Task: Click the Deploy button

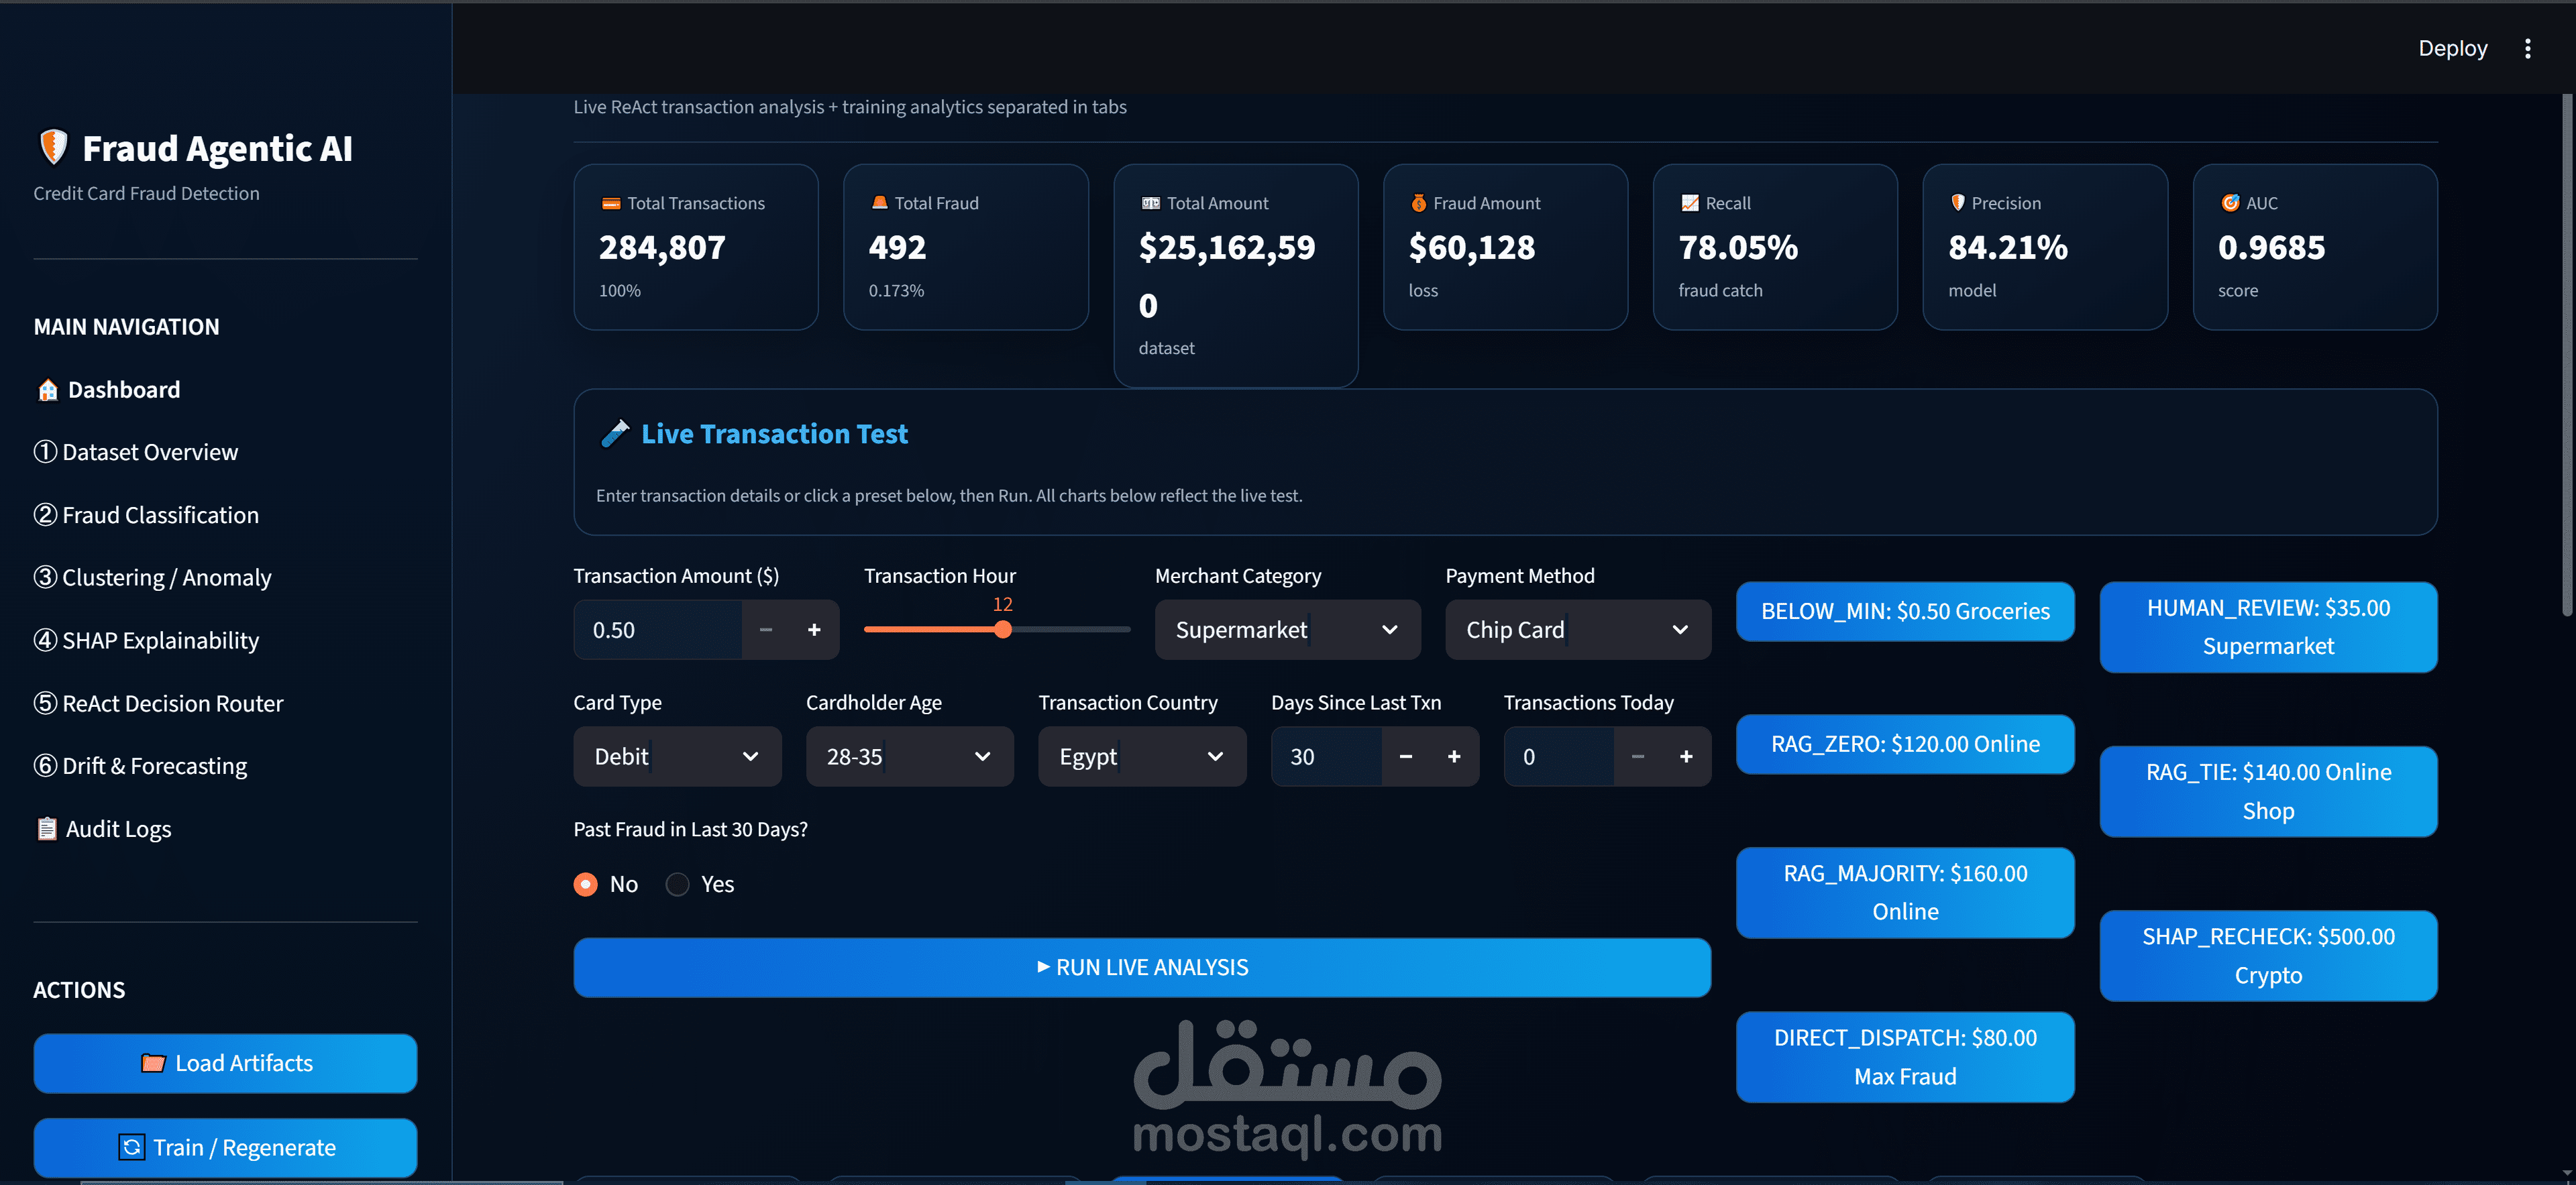Action: pyautogui.click(x=2452, y=48)
